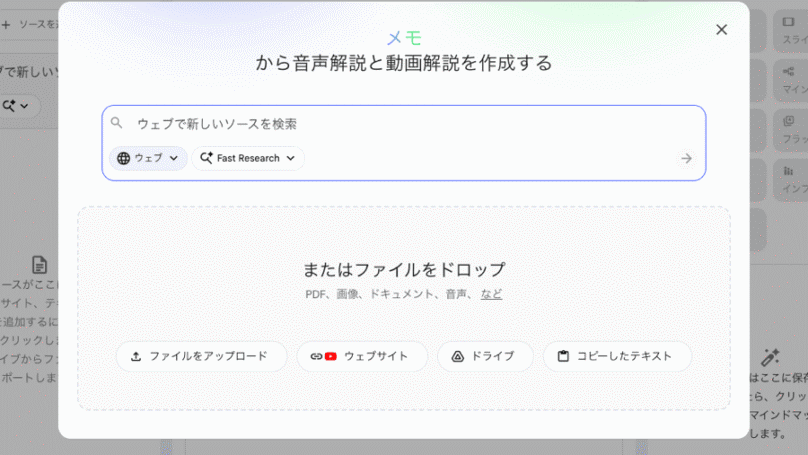Click the magnifier search icon
Screen dimensions: 808x455
coord(117,123)
